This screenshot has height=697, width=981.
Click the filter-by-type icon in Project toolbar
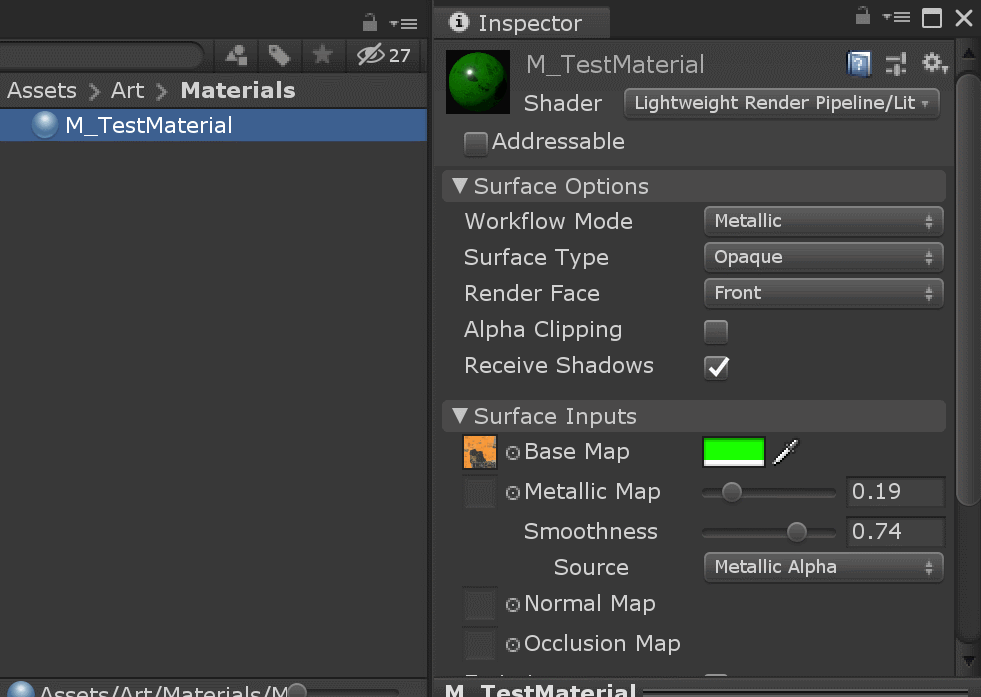(236, 55)
